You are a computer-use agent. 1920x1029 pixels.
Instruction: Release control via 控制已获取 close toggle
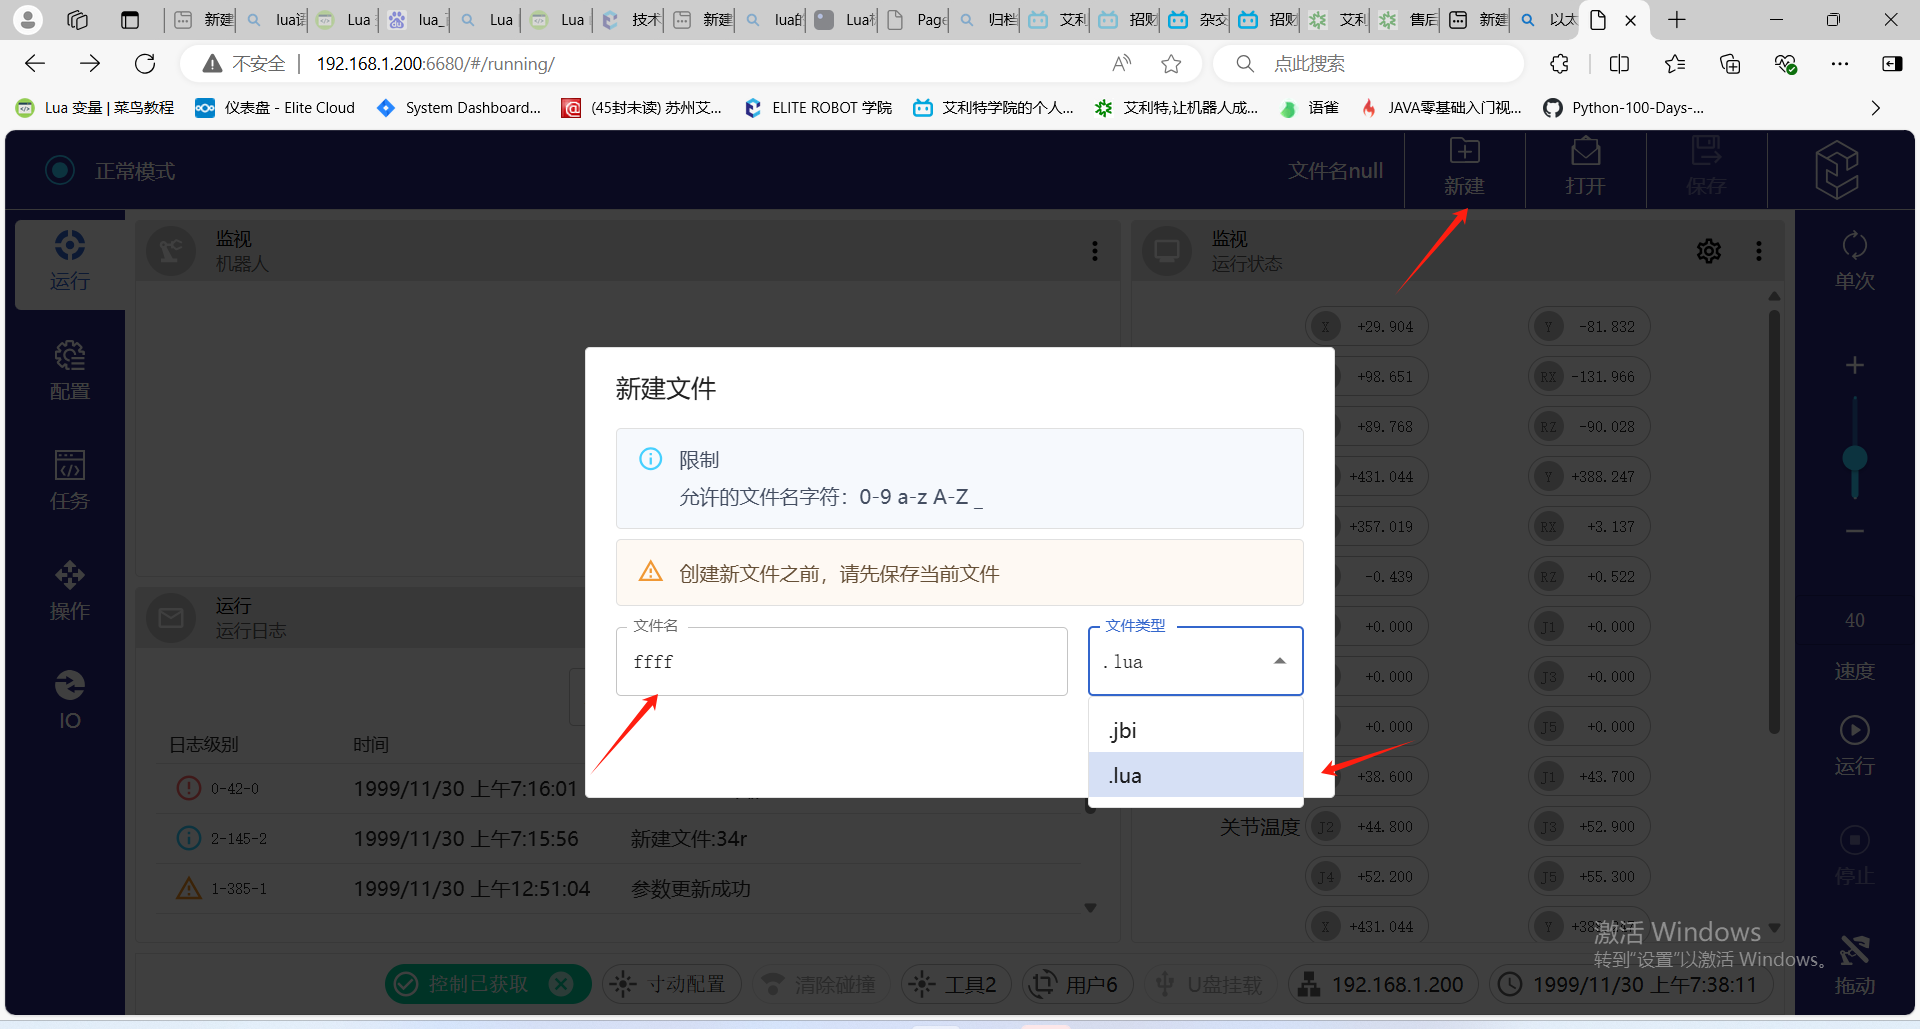click(562, 984)
